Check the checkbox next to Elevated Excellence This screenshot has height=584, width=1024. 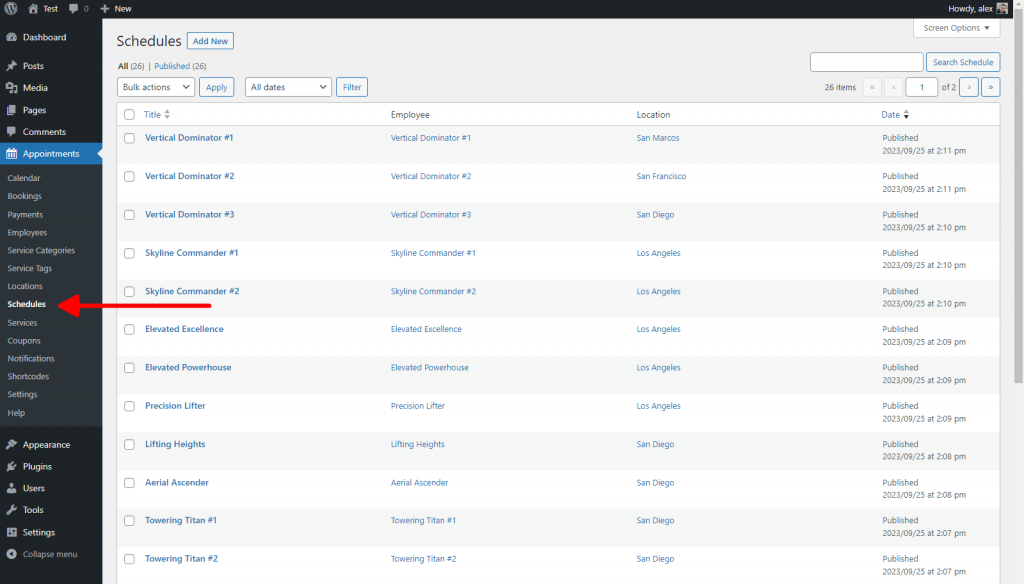click(129, 329)
